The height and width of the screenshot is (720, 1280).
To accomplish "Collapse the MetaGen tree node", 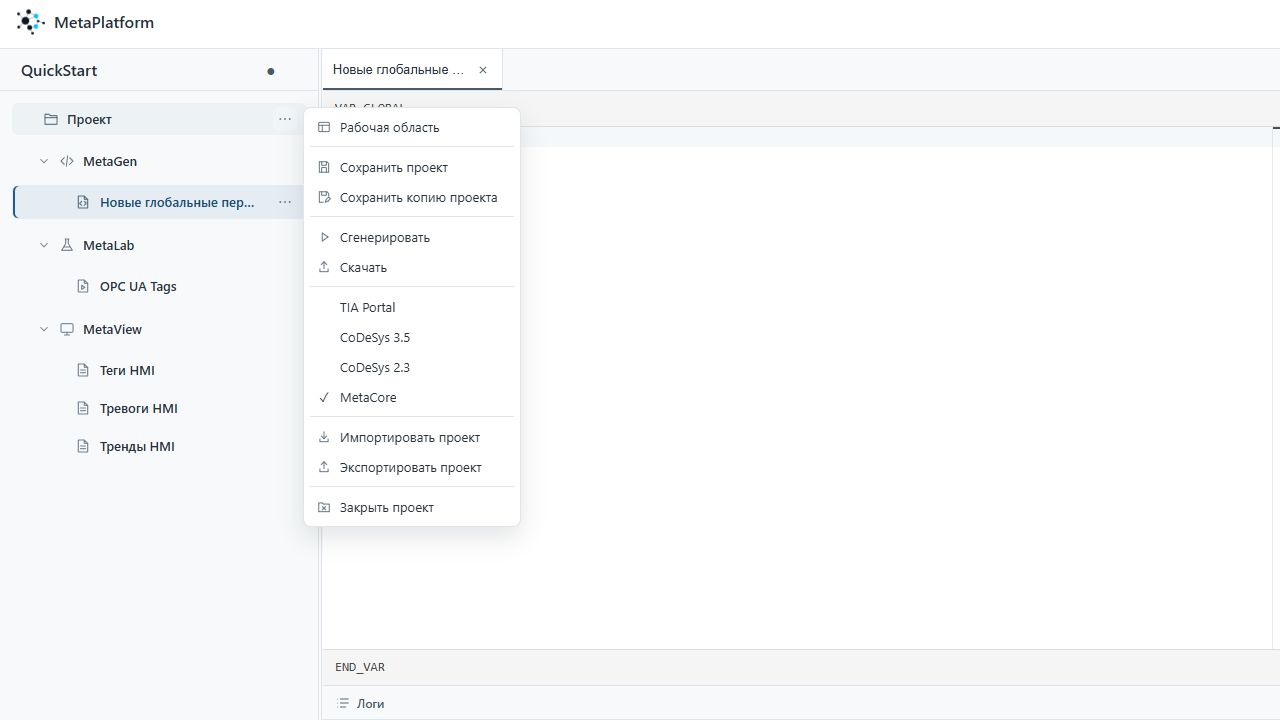I will (x=44, y=161).
